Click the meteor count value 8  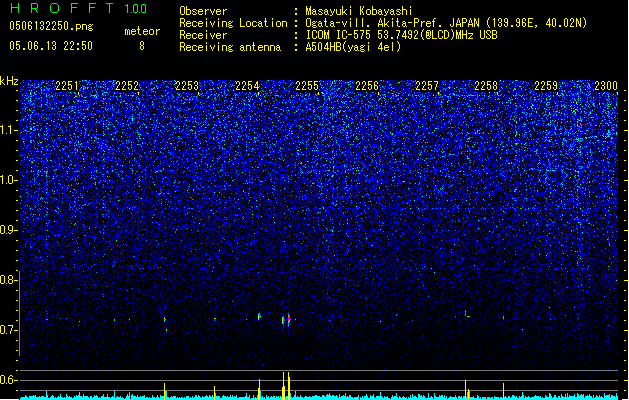click(x=142, y=46)
